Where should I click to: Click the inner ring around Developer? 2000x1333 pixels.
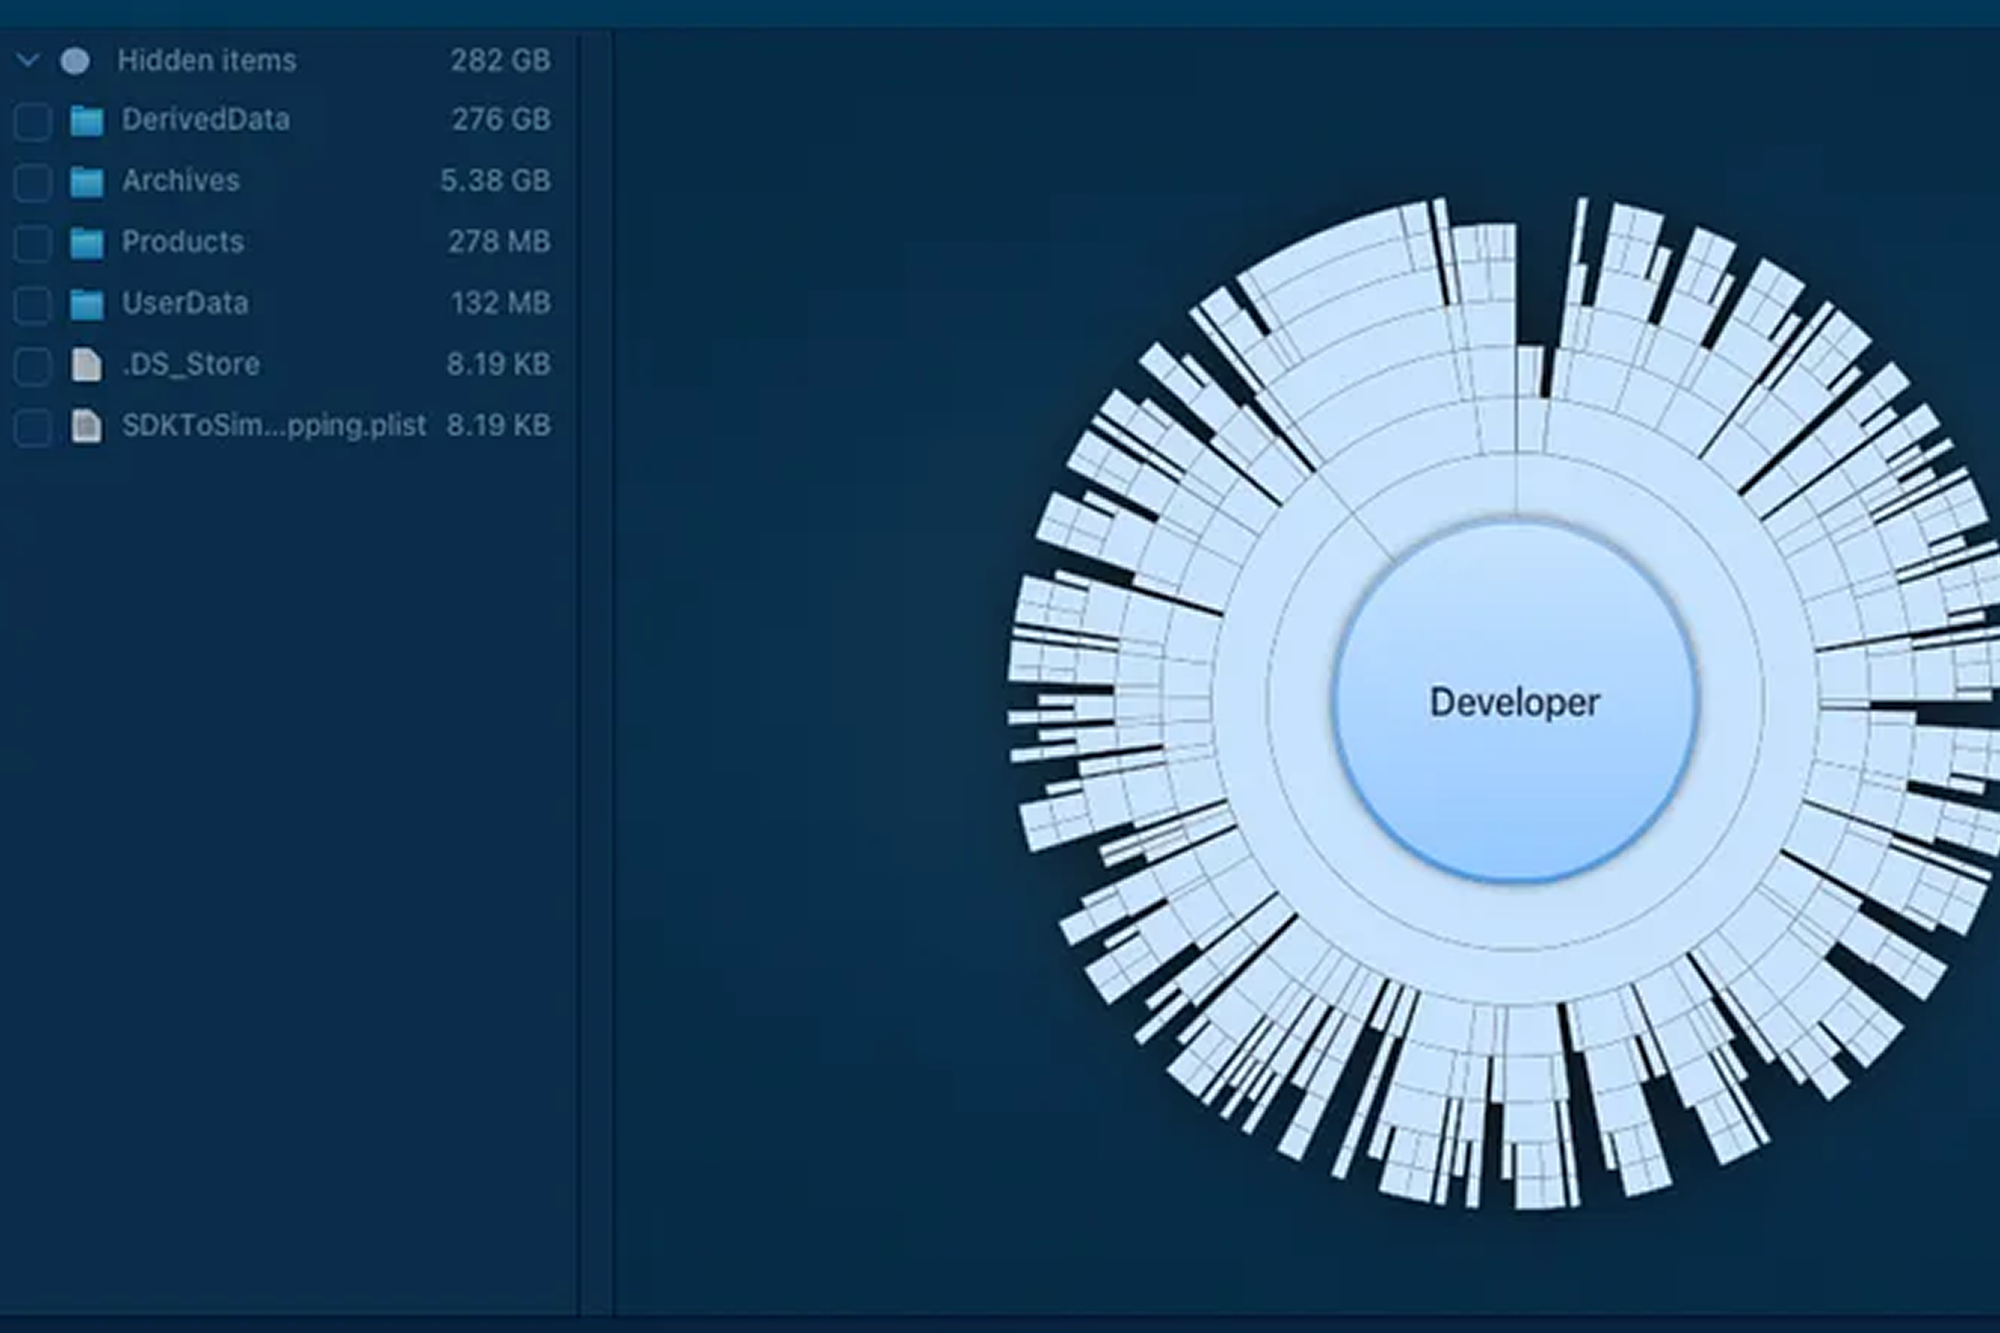click(1515, 917)
